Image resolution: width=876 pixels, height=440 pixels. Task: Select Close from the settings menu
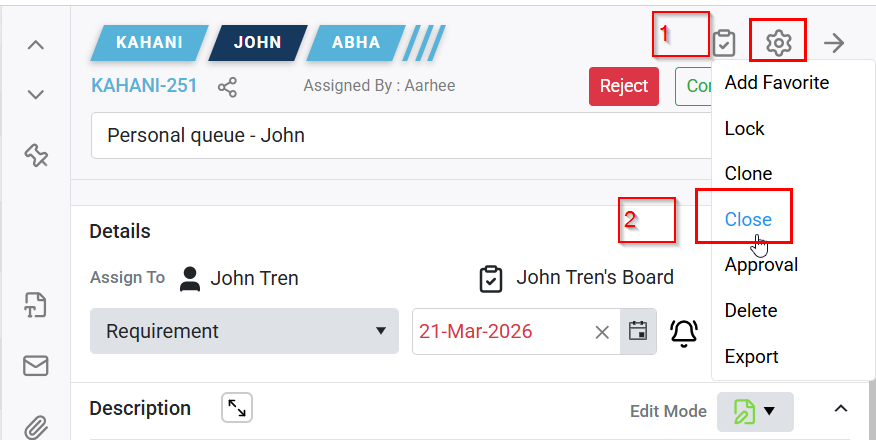point(748,219)
